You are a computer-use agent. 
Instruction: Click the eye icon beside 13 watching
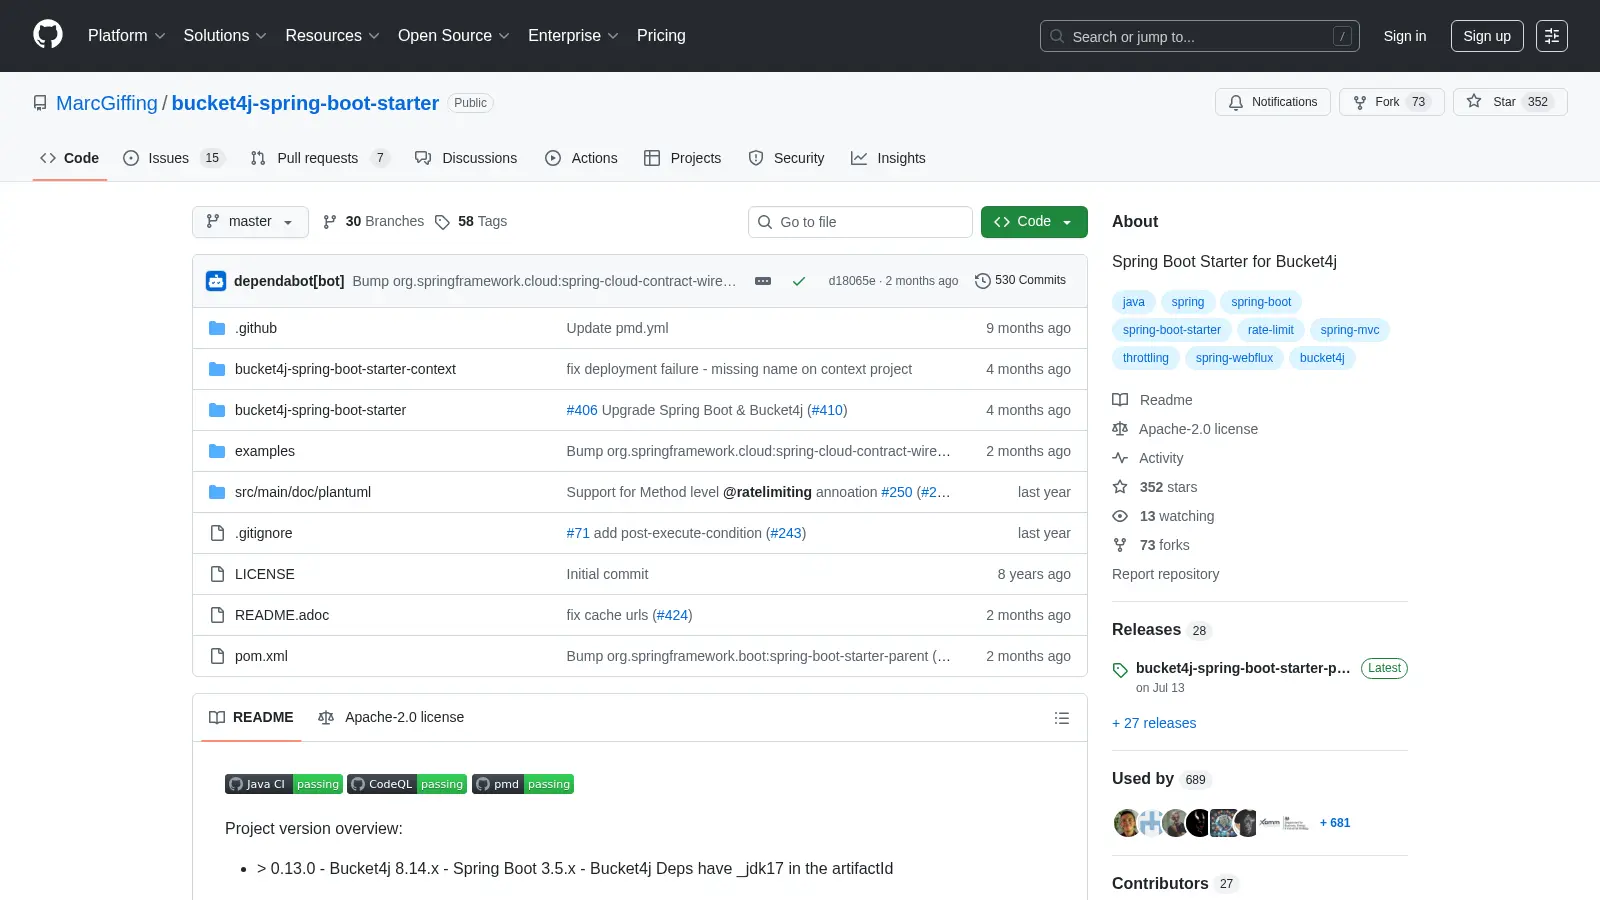point(1120,516)
